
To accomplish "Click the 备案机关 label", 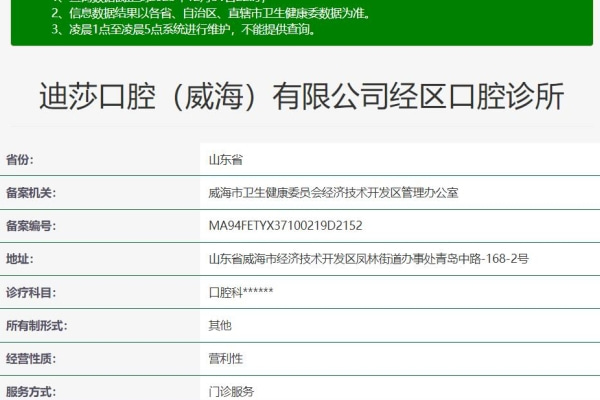I will tap(31, 193).
